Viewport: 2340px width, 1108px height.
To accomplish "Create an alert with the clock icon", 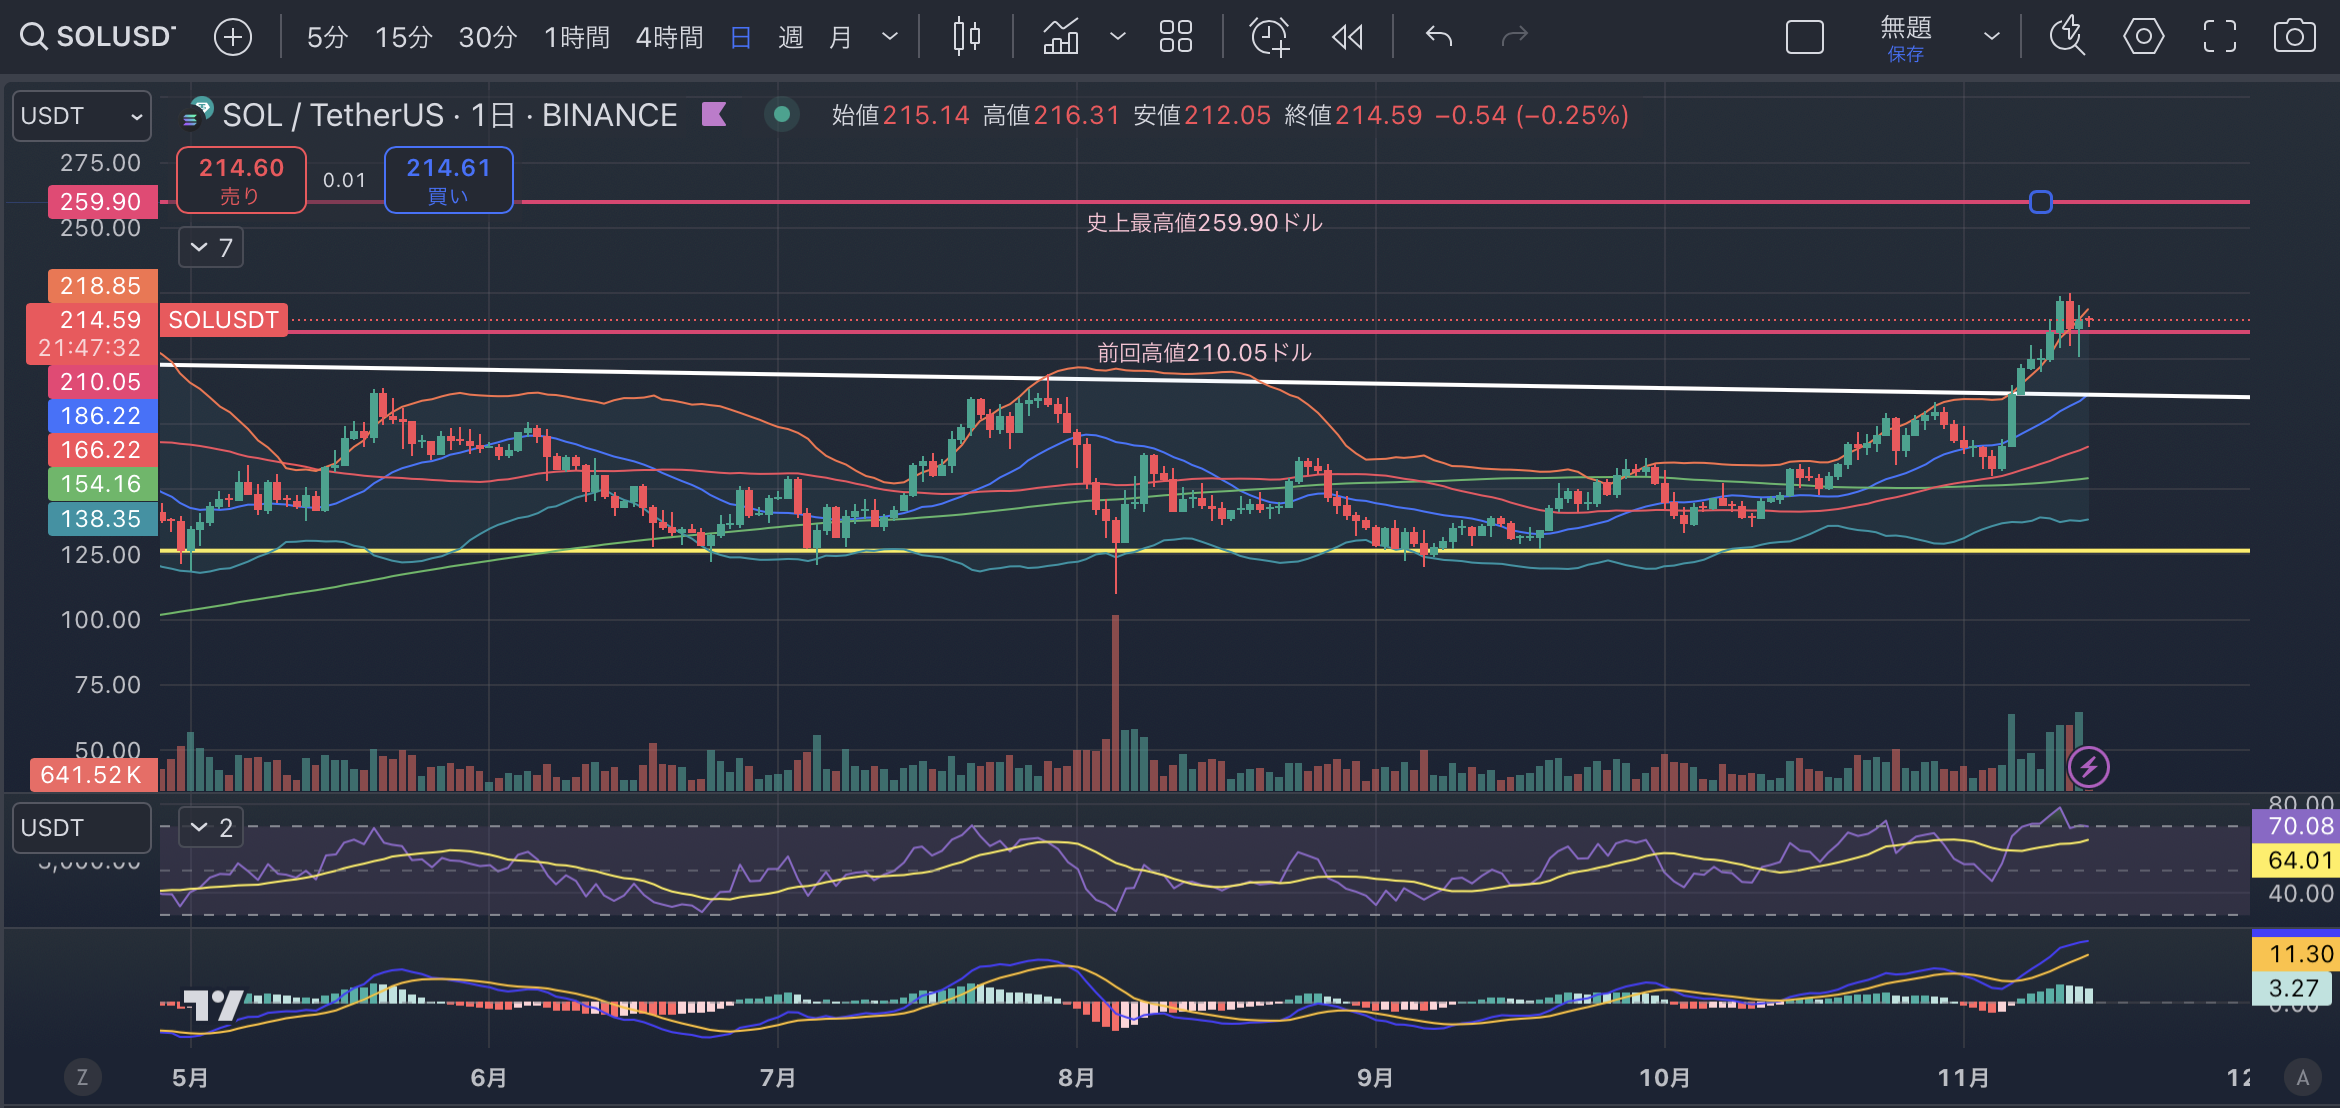I will (x=1270, y=37).
